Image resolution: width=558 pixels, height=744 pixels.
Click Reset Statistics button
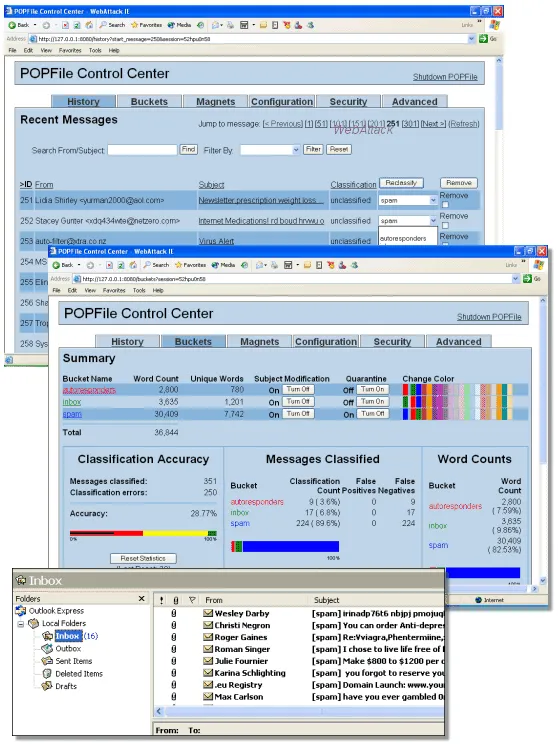(143, 558)
